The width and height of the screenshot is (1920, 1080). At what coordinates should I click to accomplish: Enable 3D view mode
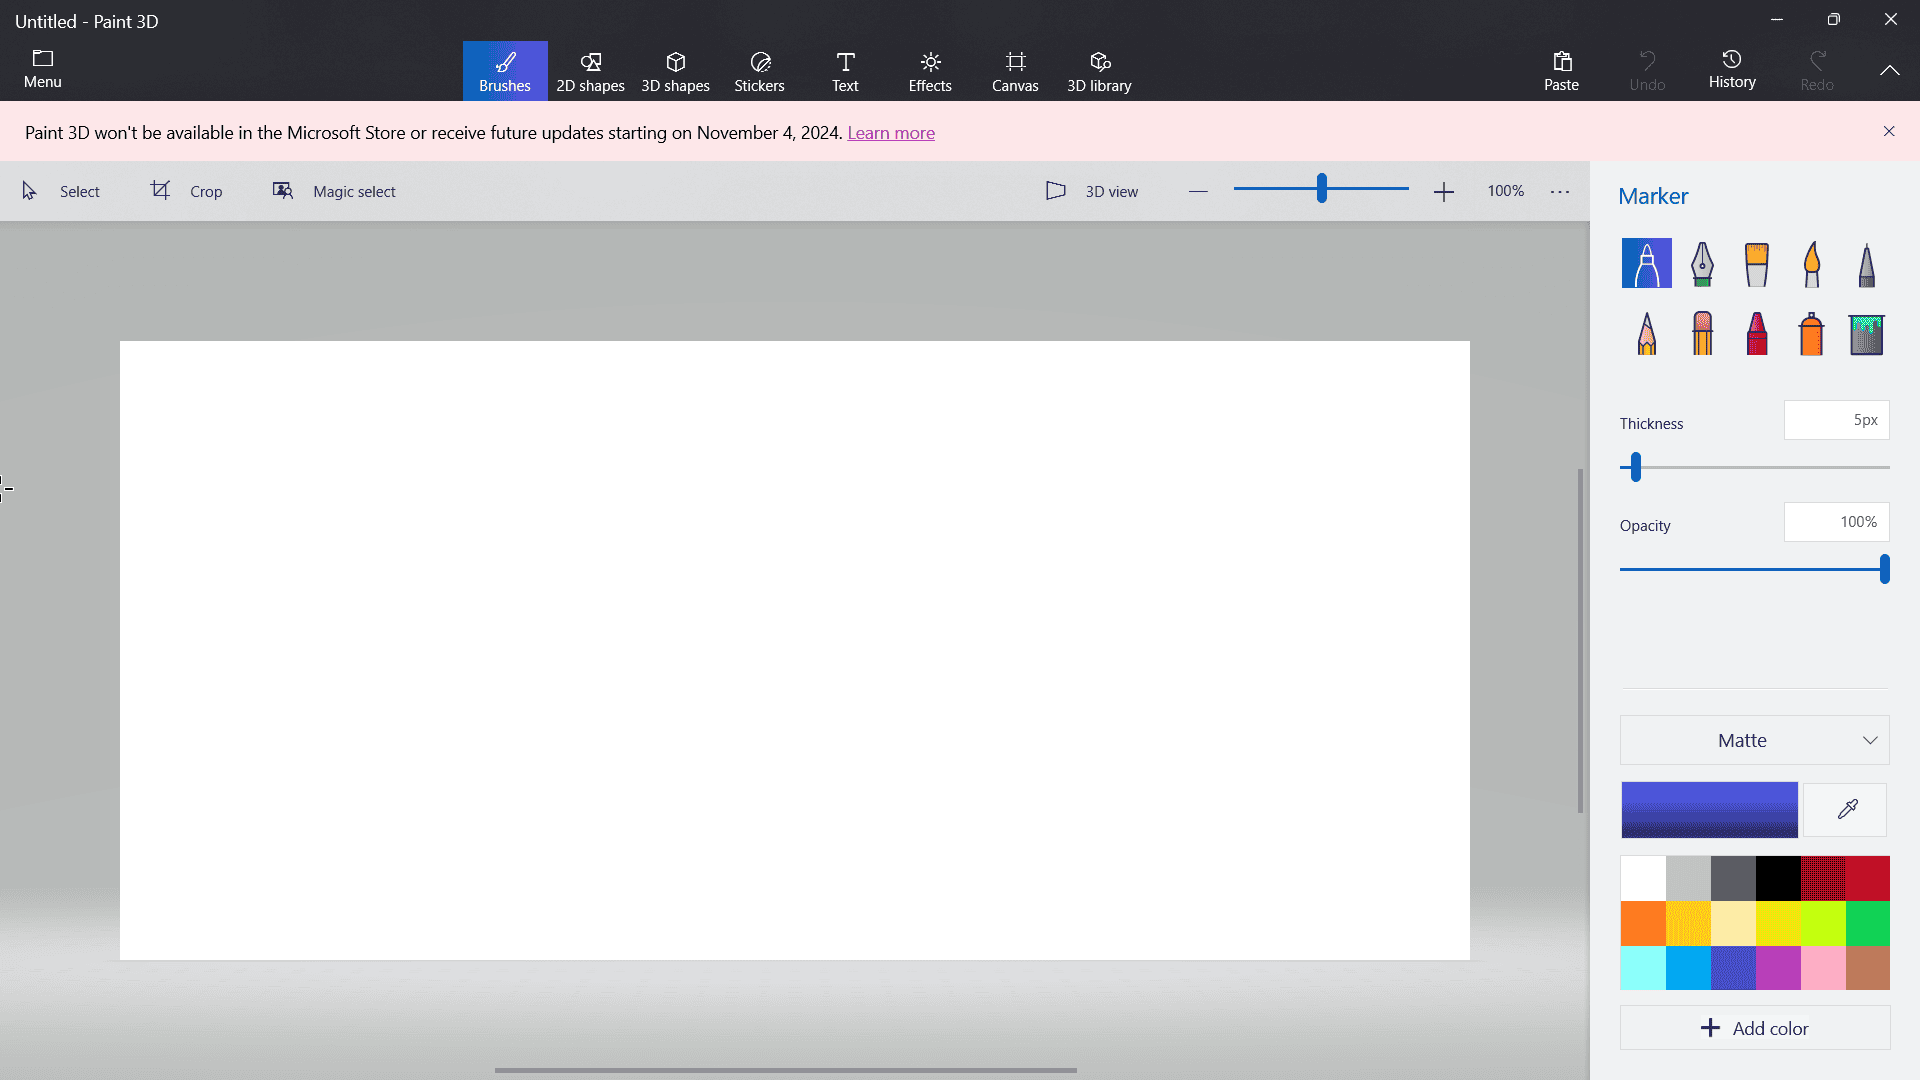(1092, 191)
